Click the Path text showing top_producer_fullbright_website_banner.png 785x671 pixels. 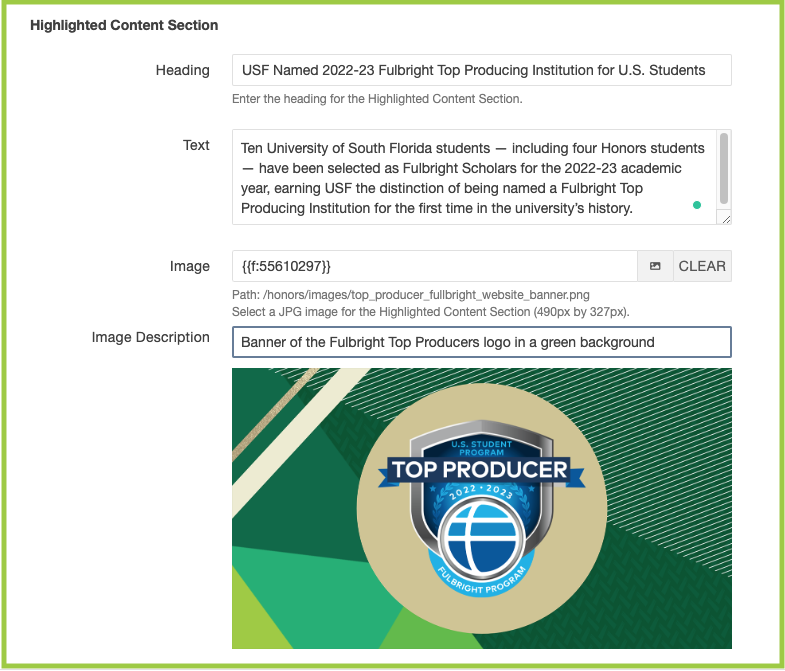(411, 295)
